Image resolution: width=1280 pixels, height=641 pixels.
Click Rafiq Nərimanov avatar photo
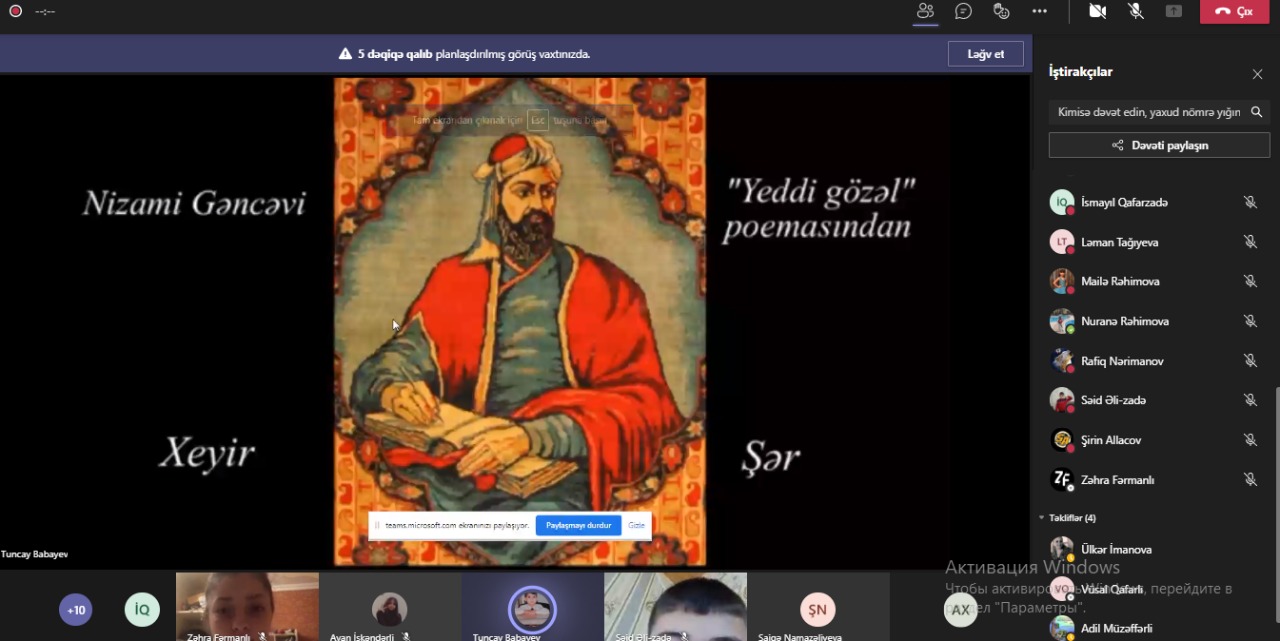coord(1062,361)
